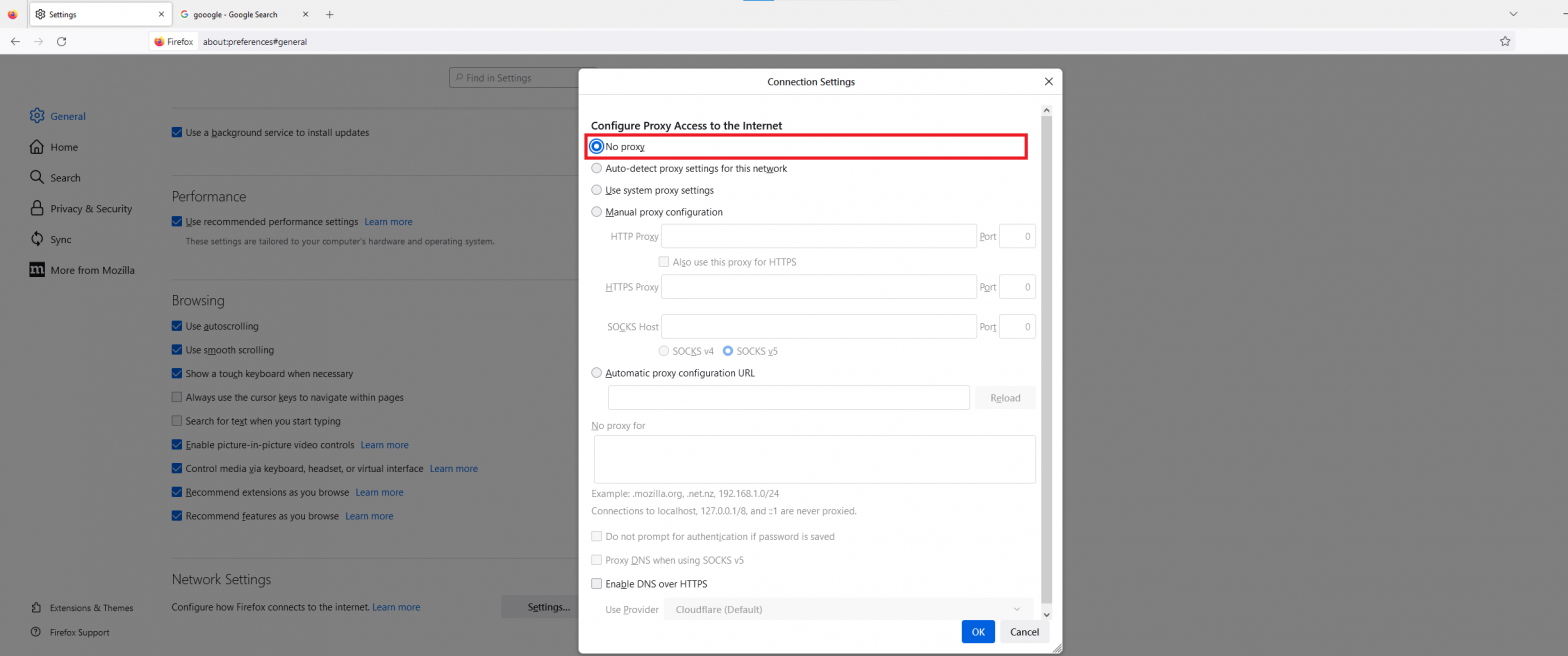Select Manual proxy configuration option
Viewport: 1568px width, 656px height.
coord(597,212)
